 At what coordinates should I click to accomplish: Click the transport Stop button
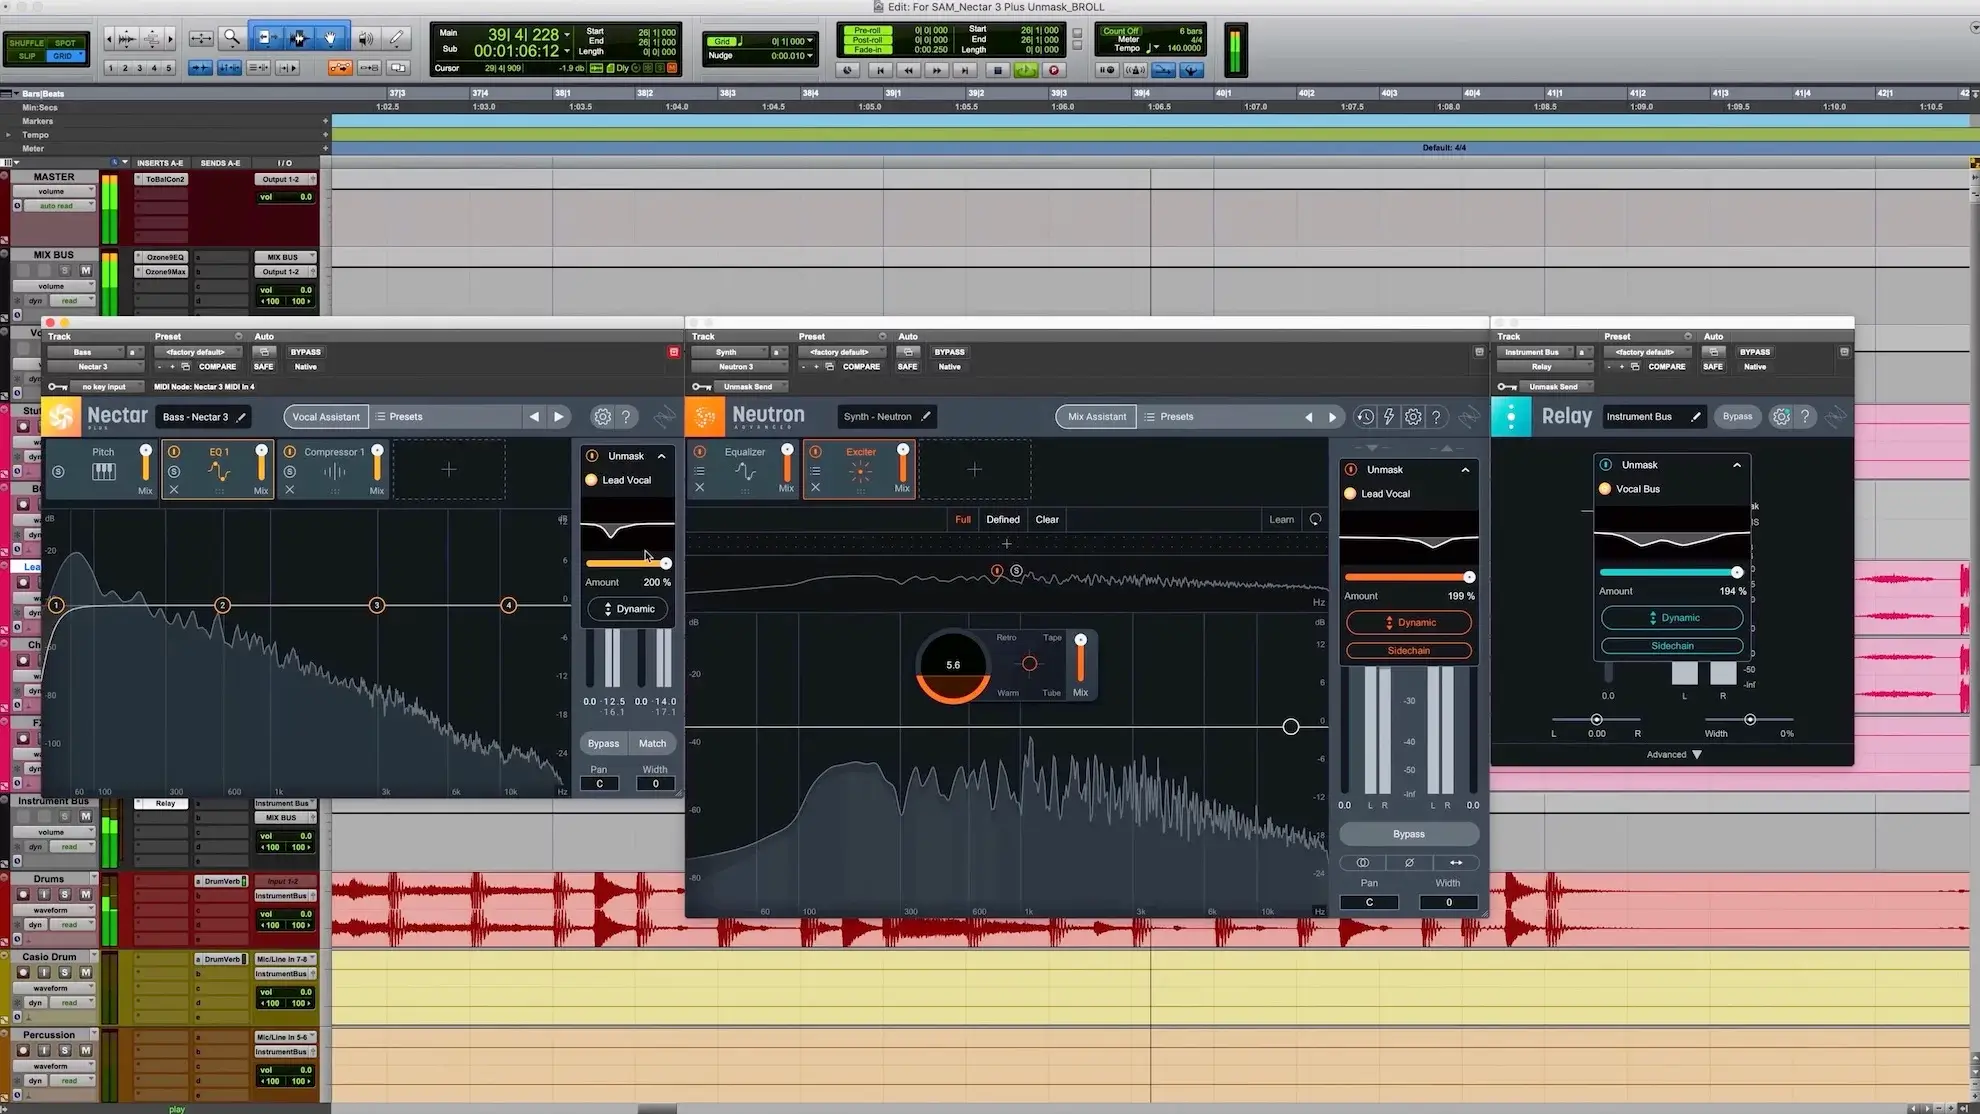coord(997,70)
